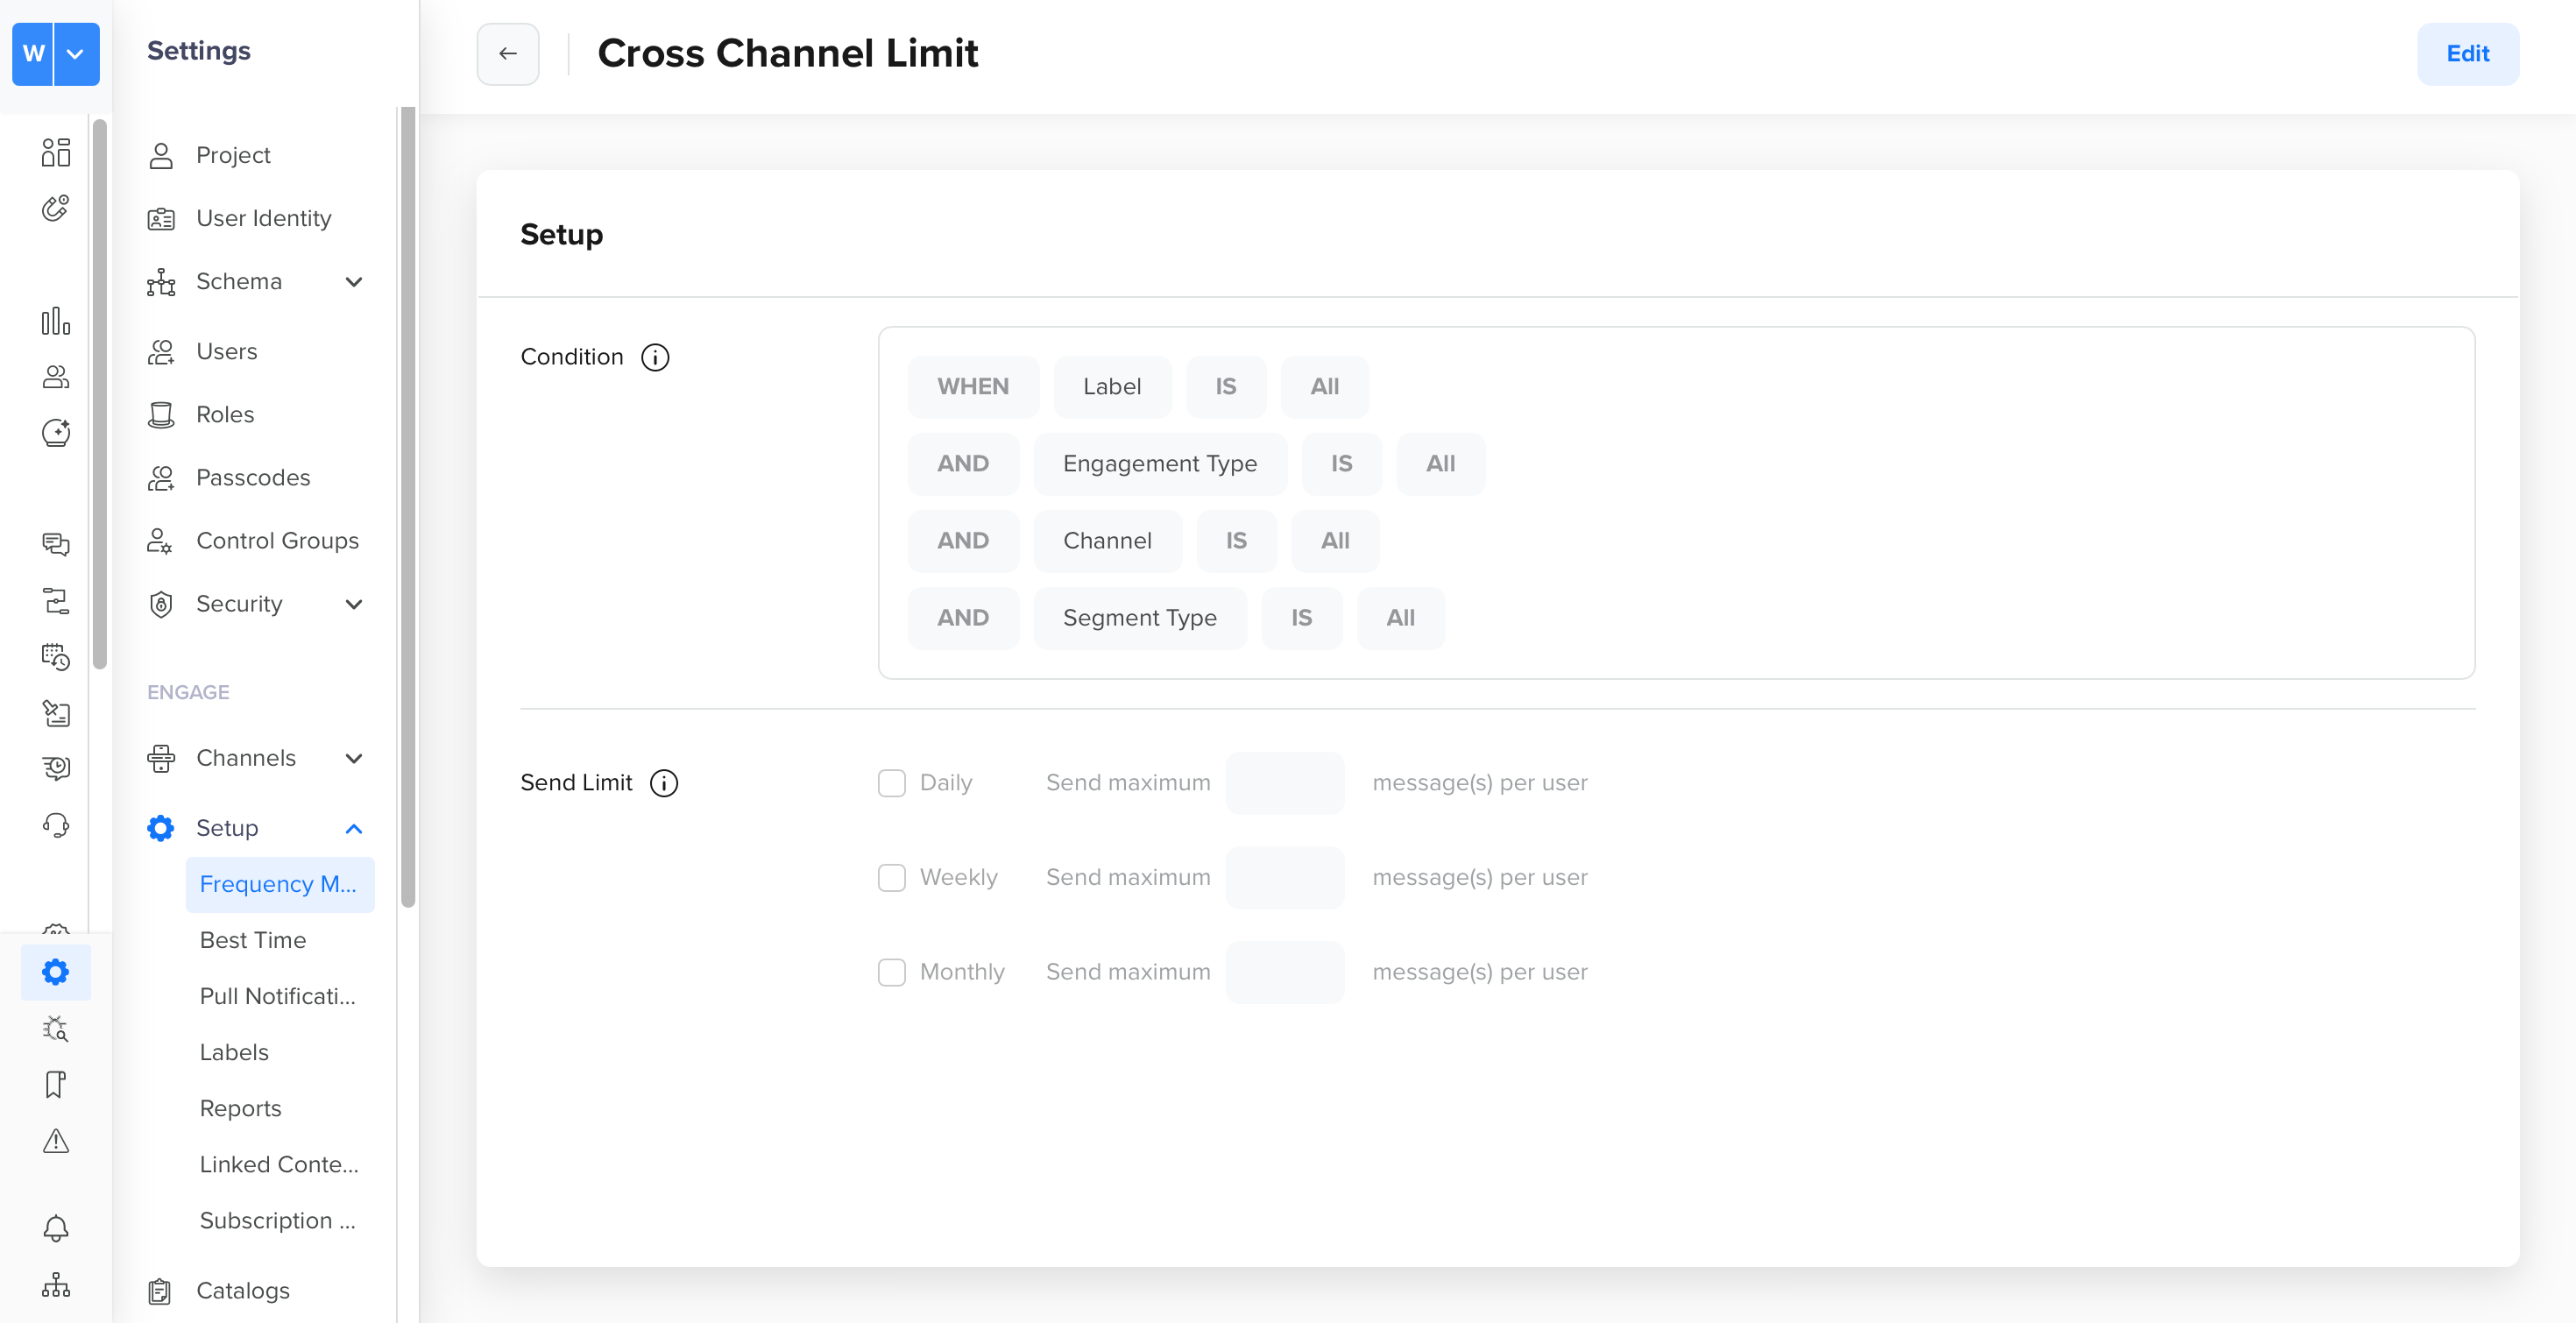Open the warning triangle rail icon
This screenshot has width=2576, height=1323.
pos(56,1140)
